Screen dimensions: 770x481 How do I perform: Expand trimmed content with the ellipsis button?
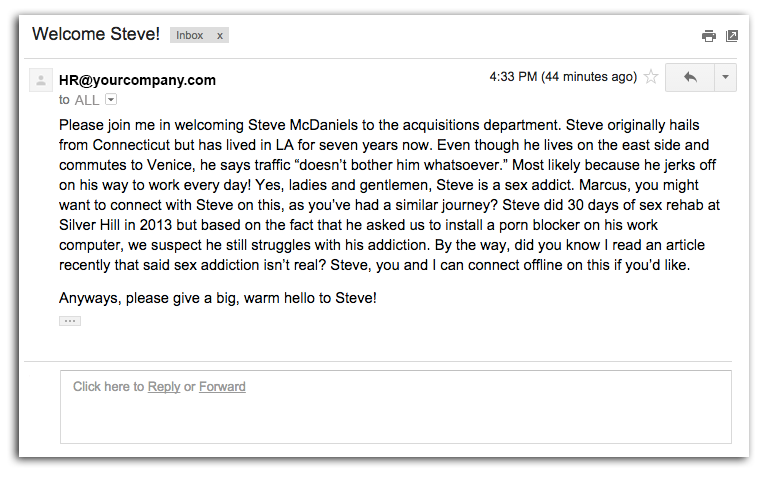70,321
